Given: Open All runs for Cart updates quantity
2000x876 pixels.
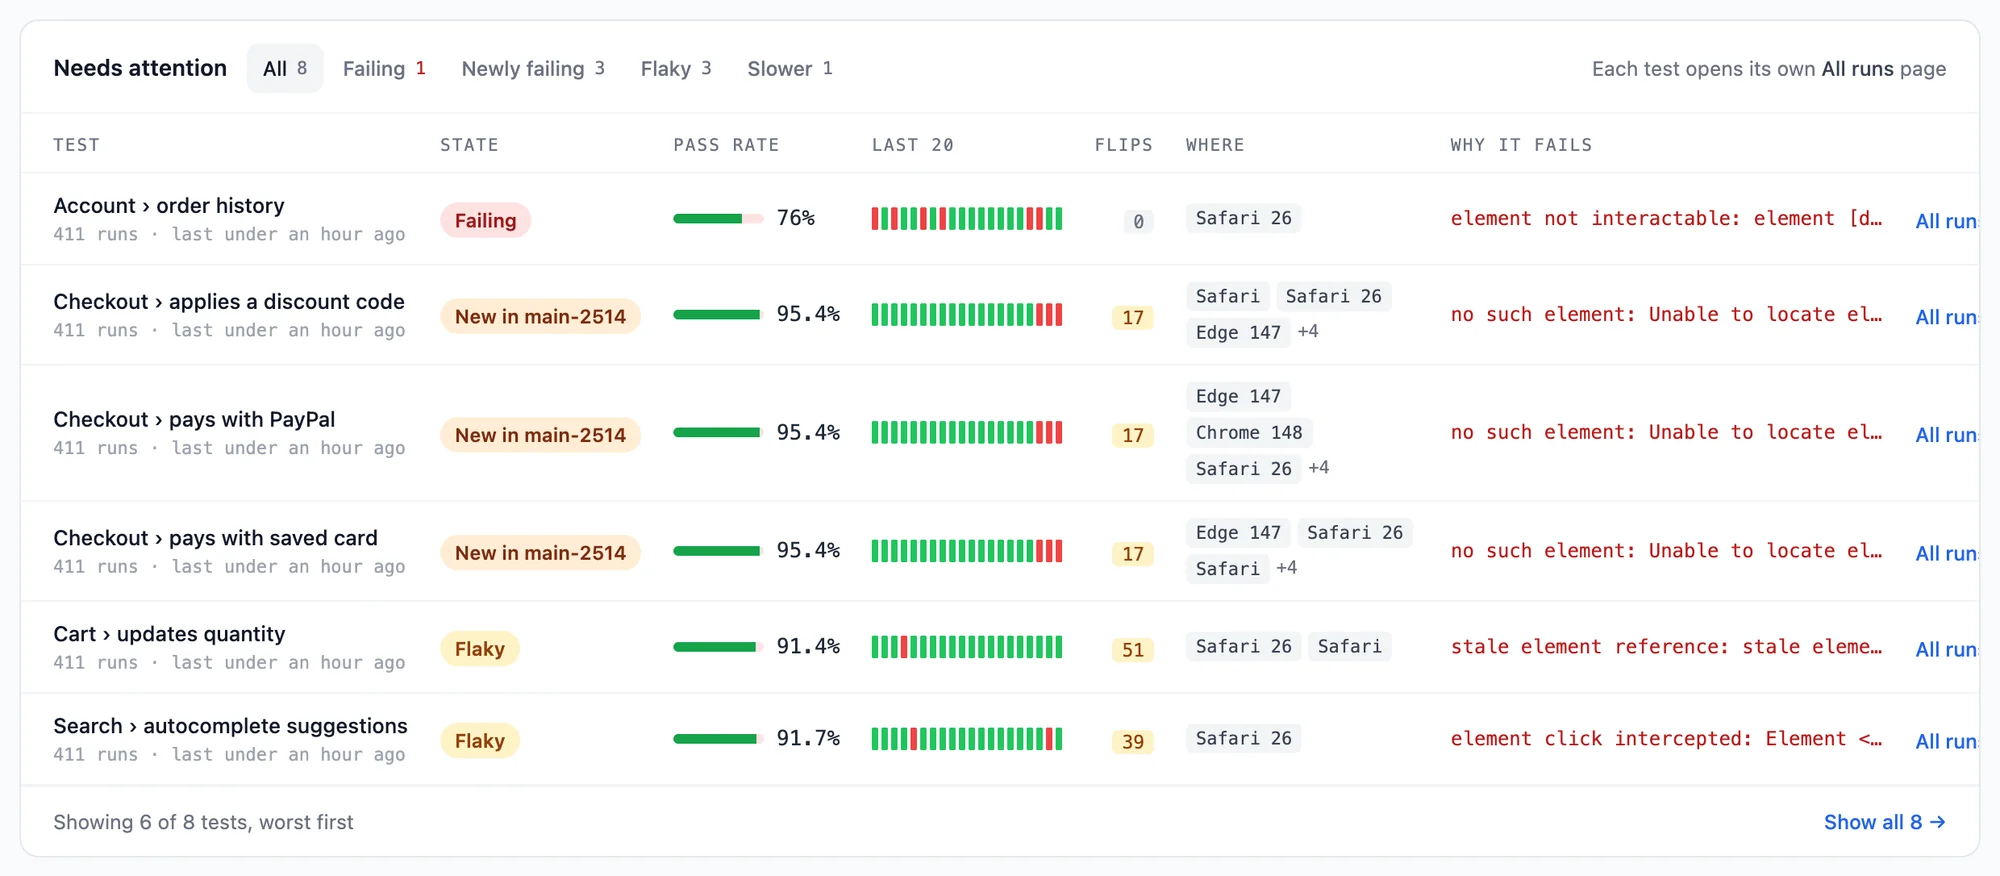Looking at the screenshot, I should (x=1946, y=649).
